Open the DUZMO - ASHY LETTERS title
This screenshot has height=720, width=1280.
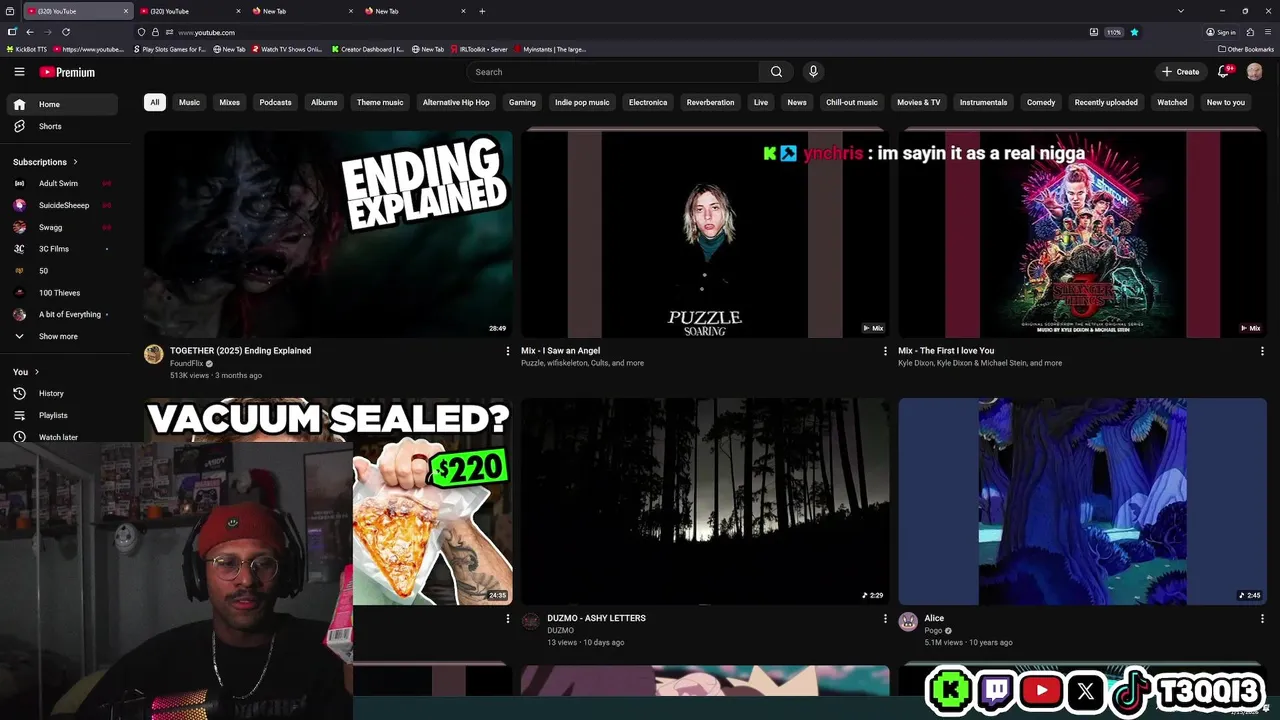(x=596, y=618)
